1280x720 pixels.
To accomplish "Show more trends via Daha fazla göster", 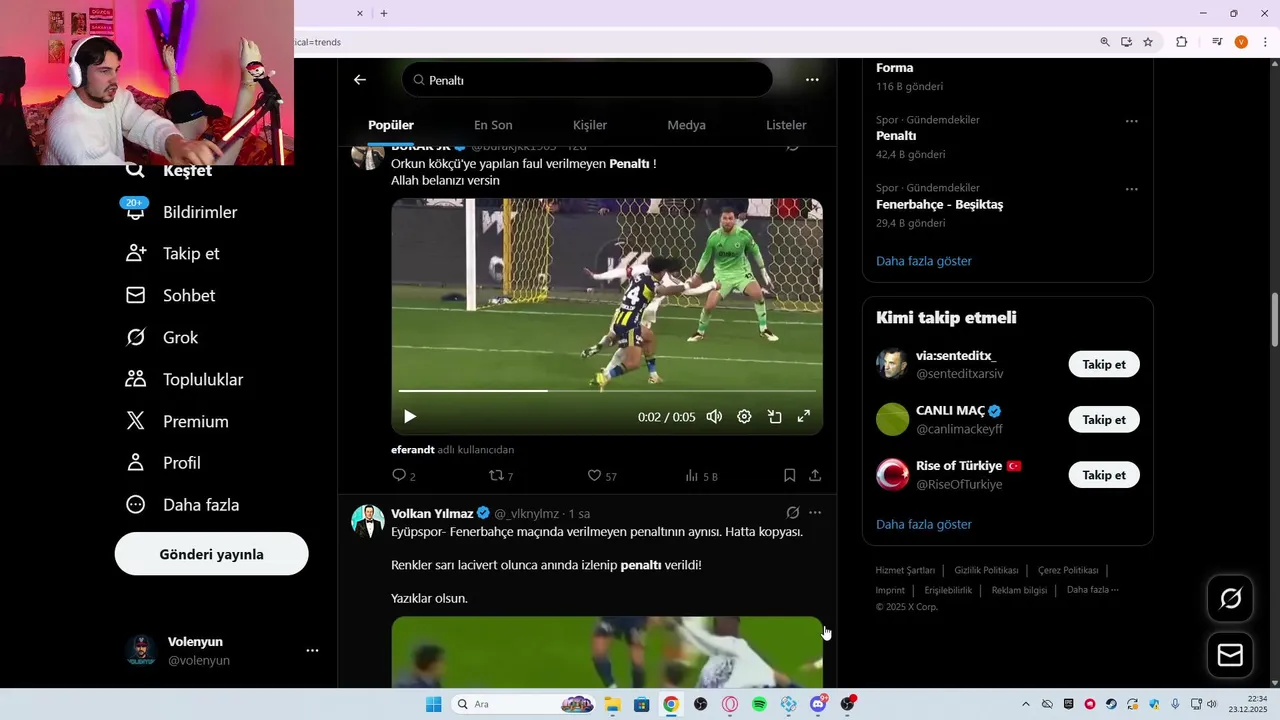I will 924,261.
